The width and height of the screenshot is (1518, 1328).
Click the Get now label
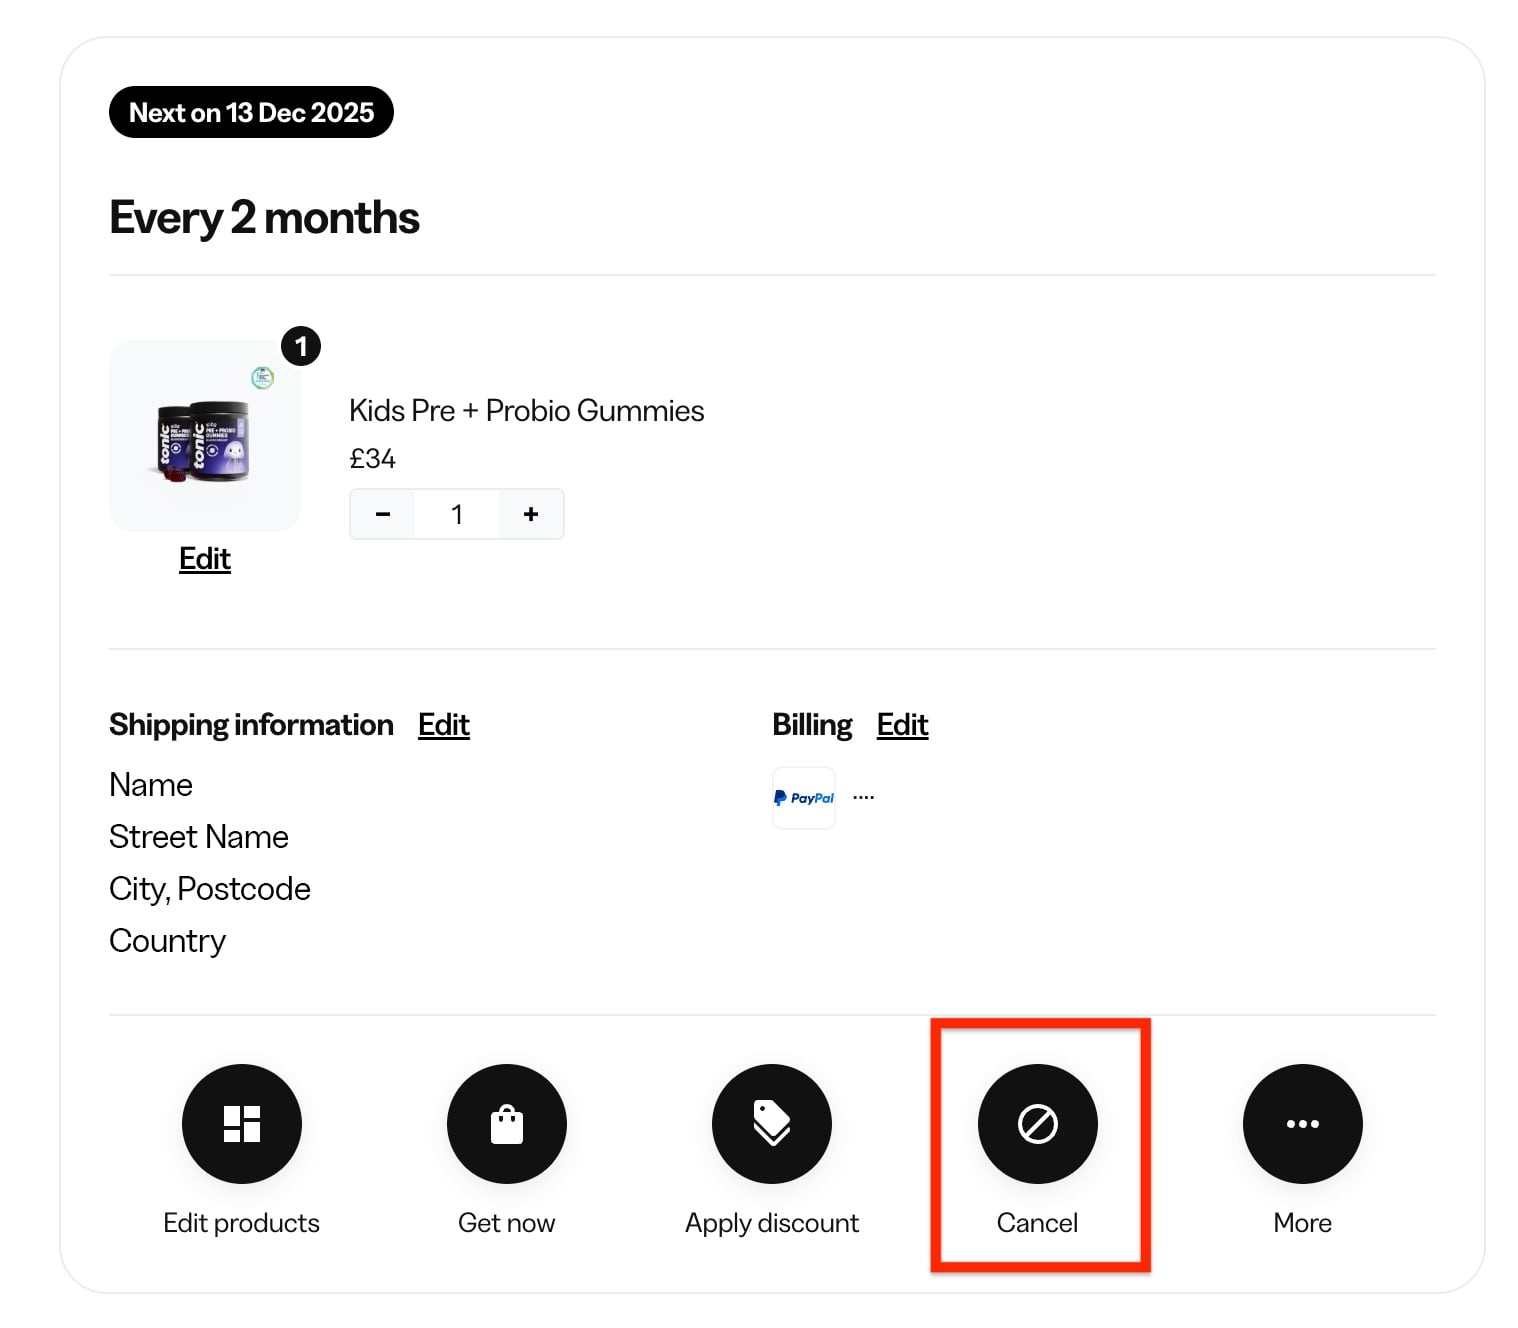point(506,1223)
